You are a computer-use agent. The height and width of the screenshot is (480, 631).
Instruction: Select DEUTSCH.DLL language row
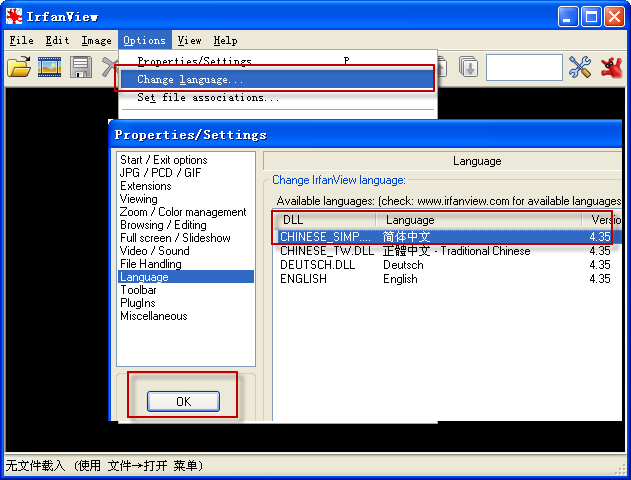[x=445, y=265]
